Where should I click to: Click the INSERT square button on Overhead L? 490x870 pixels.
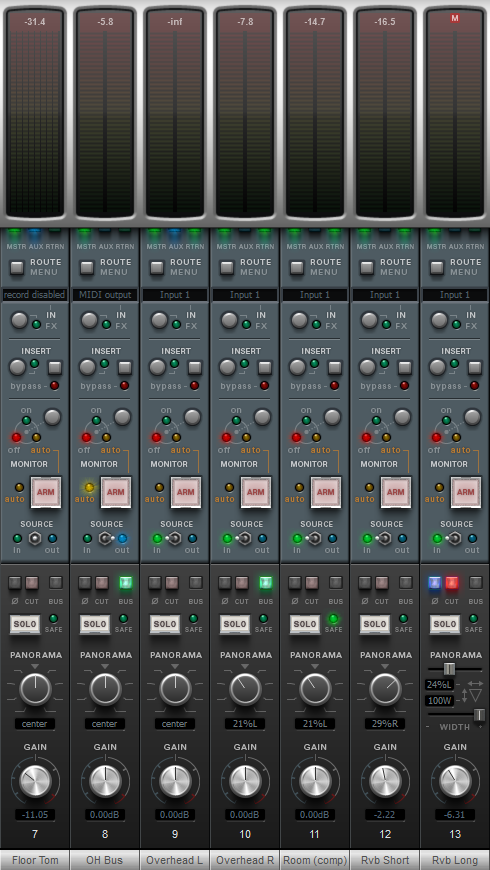(195, 367)
